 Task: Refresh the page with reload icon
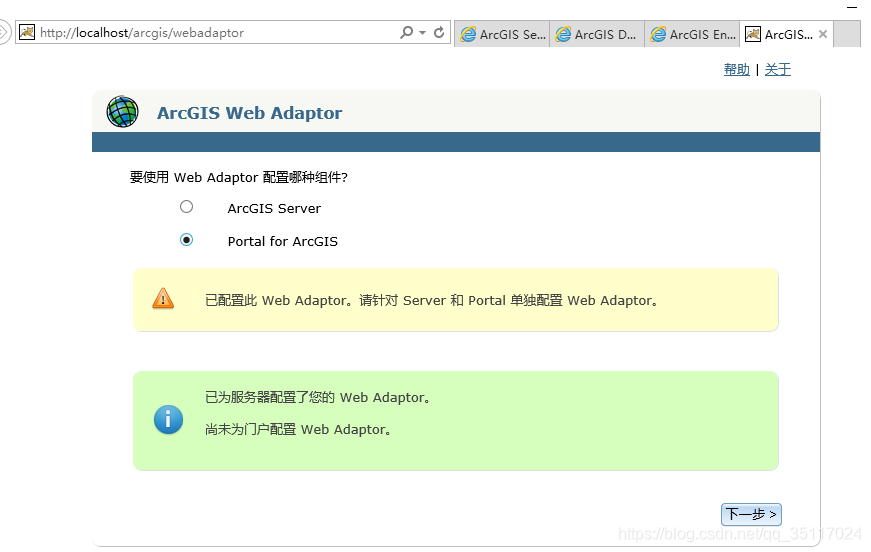[439, 32]
